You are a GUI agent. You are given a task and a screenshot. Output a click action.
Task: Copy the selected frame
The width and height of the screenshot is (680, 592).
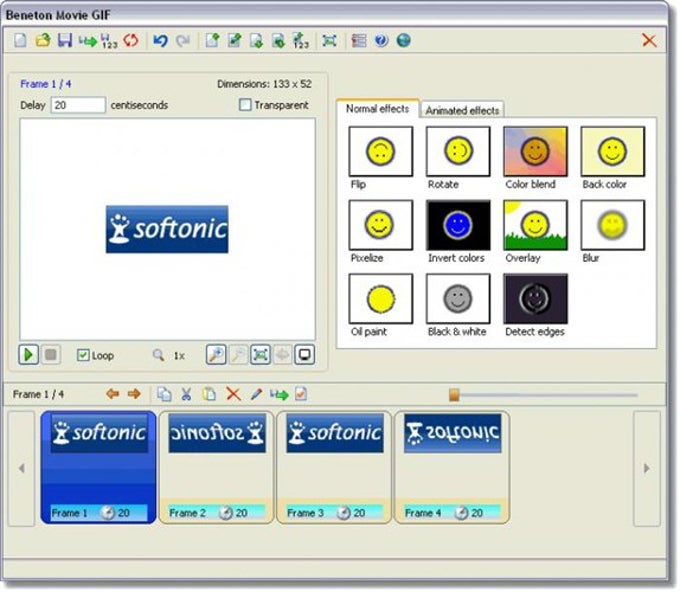coord(164,394)
